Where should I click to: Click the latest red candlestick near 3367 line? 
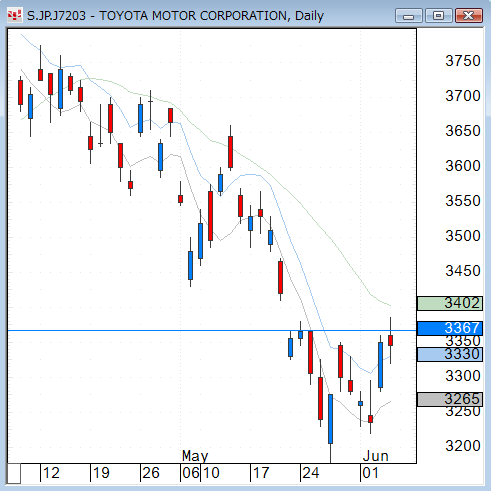390,340
